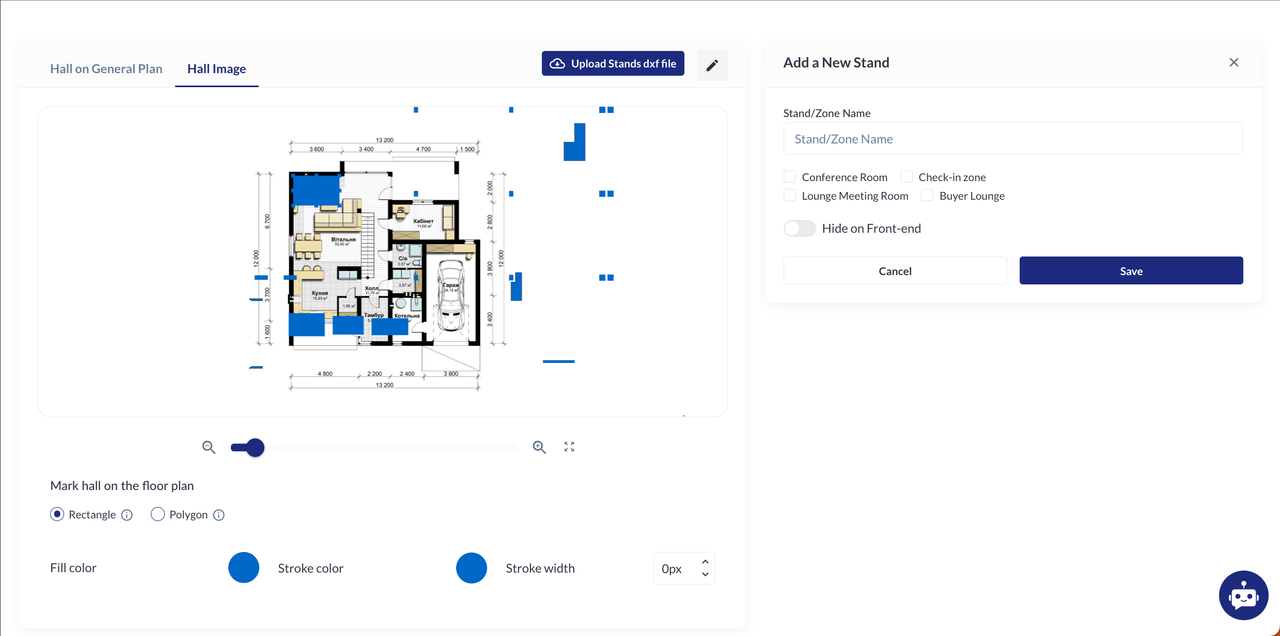
Task: Select the Hall Image tab
Action: point(216,69)
